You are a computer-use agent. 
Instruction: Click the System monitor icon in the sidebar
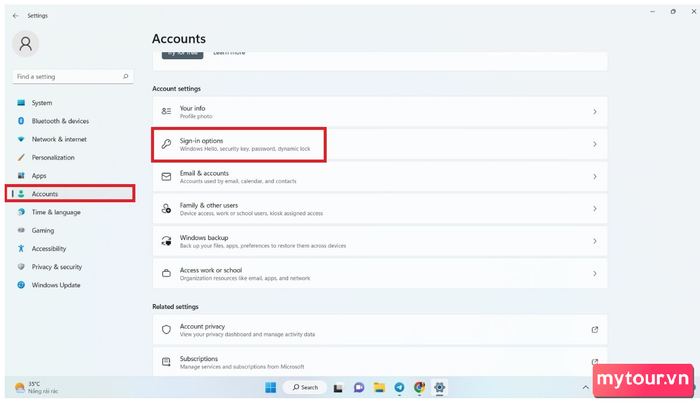tap(21, 103)
